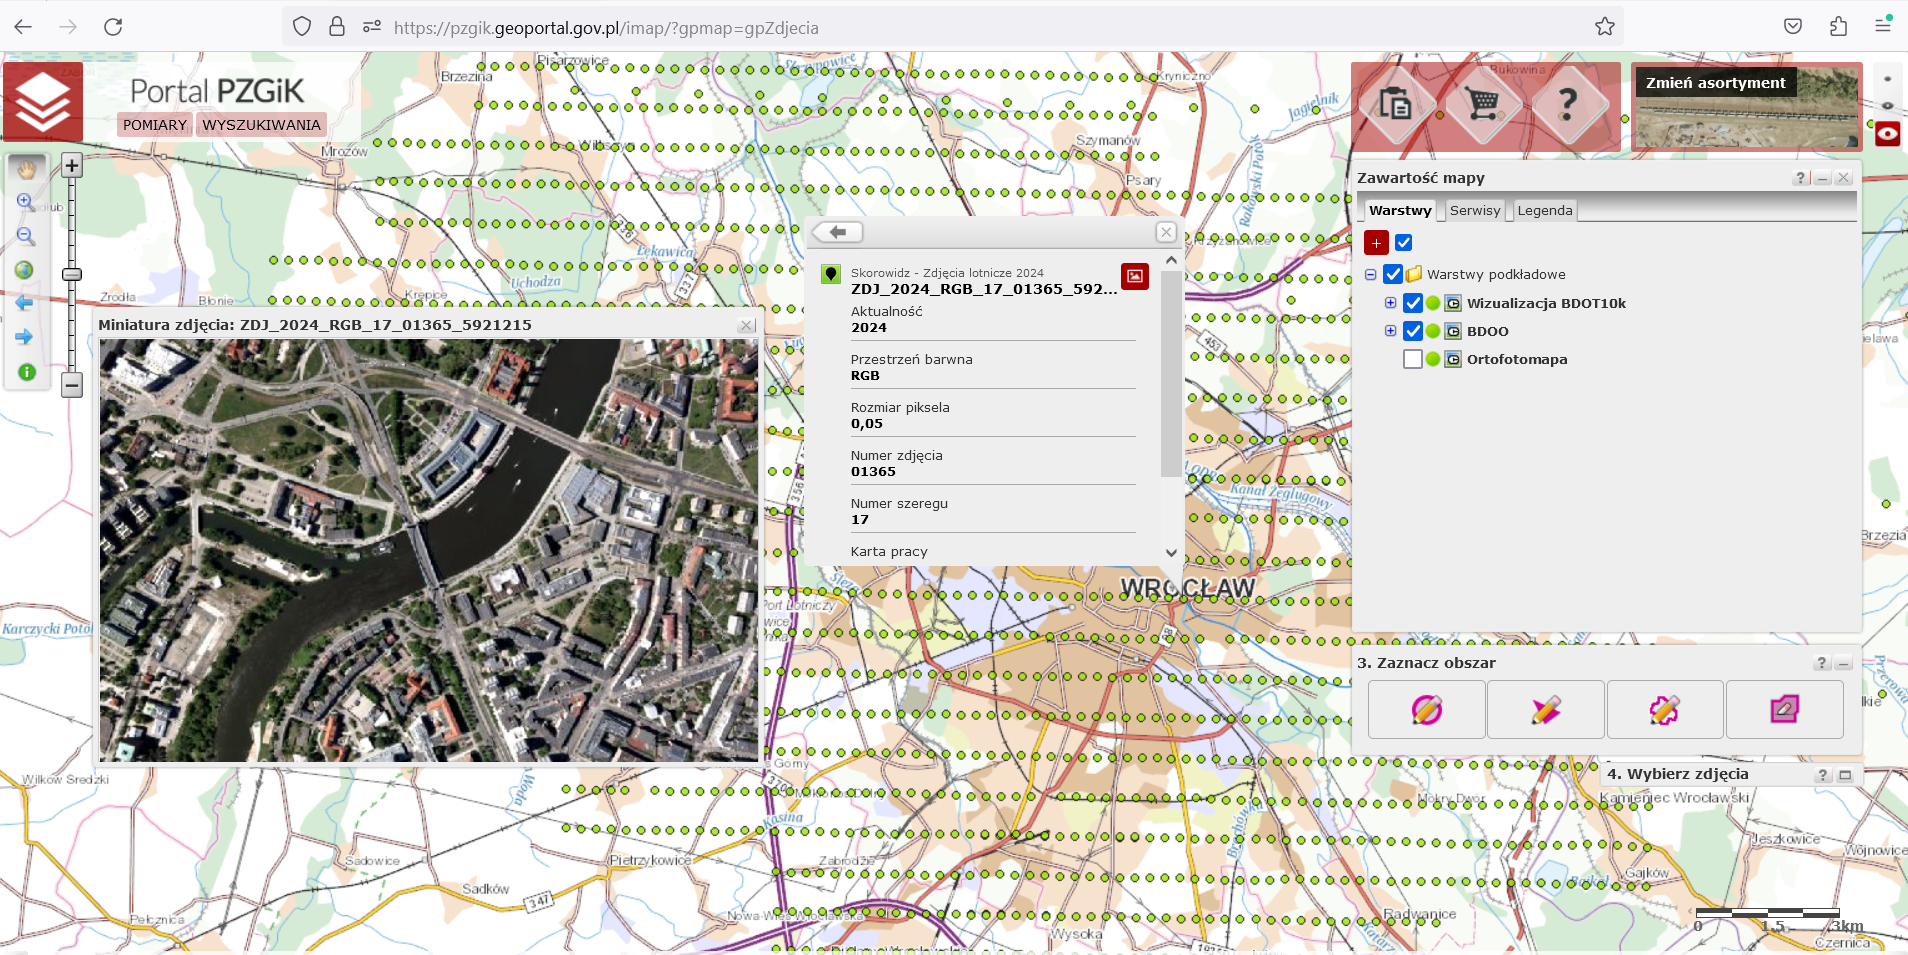Open the clipboard documents diamond button
This screenshot has width=1908, height=955.
(1395, 103)
